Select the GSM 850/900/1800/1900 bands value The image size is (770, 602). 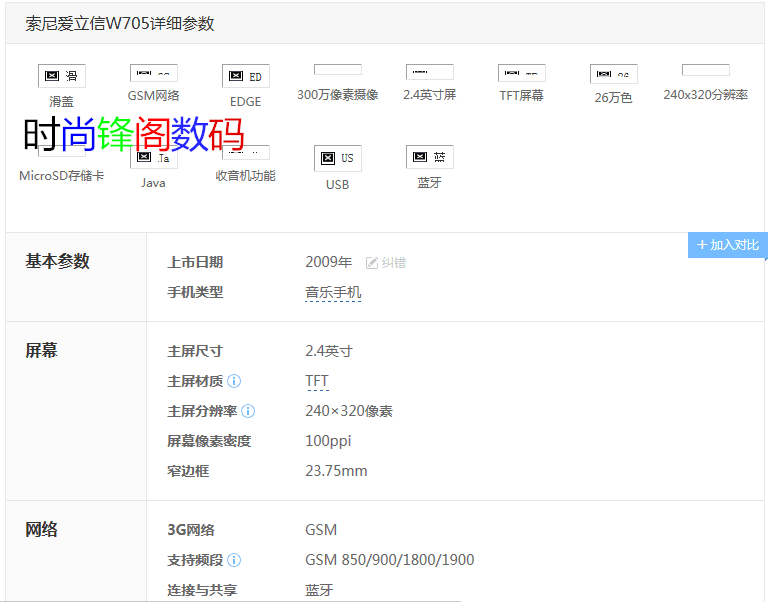(389, 560)
